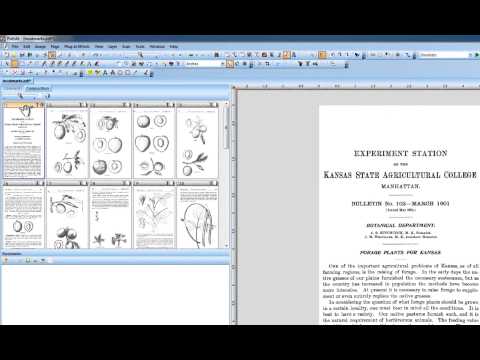The width and height of the screenshot is (480, 360).
Task: Click the thumbnail panel vertical scrollbar
Action: tap(226, 128)
